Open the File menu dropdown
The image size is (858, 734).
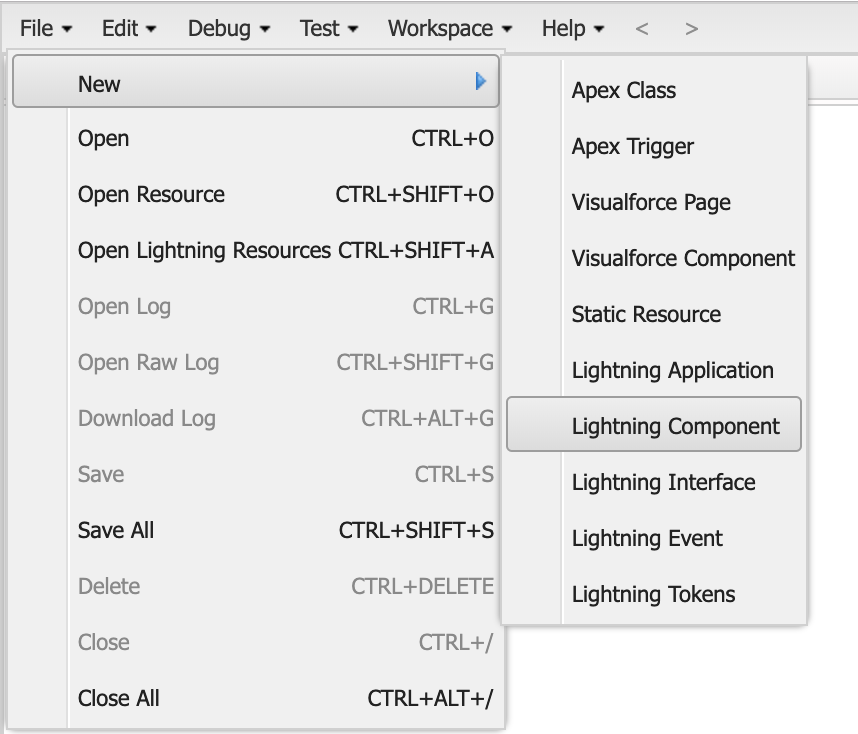45,29
